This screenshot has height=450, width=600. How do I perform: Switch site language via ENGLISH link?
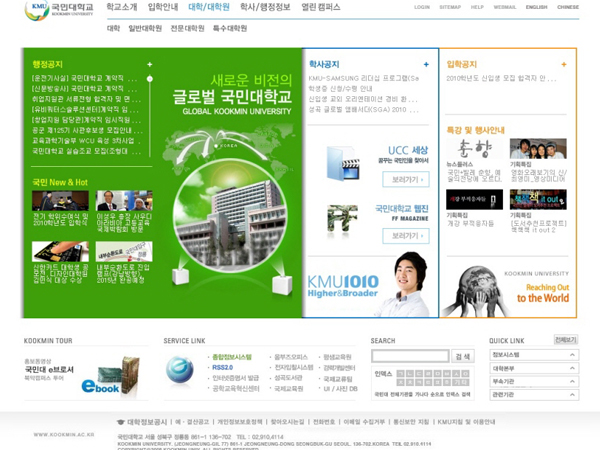coord(536,7)
